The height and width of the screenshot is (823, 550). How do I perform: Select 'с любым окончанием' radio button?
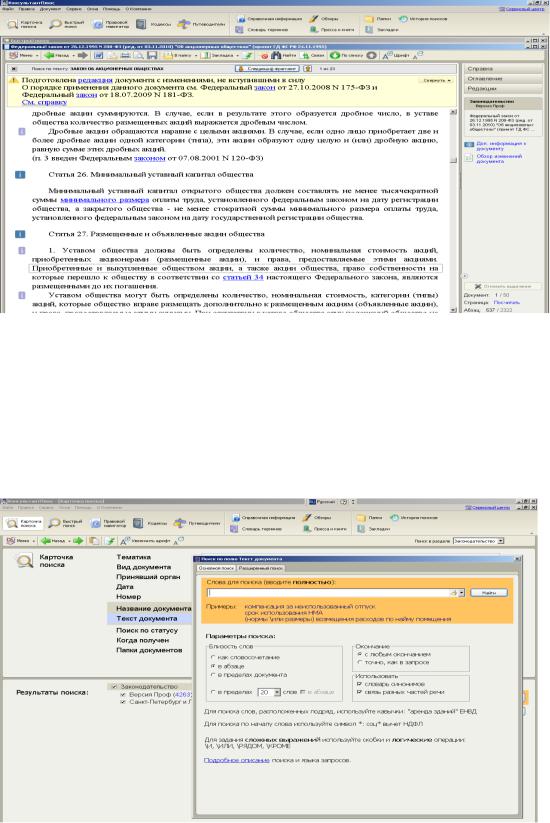(359, 655)
